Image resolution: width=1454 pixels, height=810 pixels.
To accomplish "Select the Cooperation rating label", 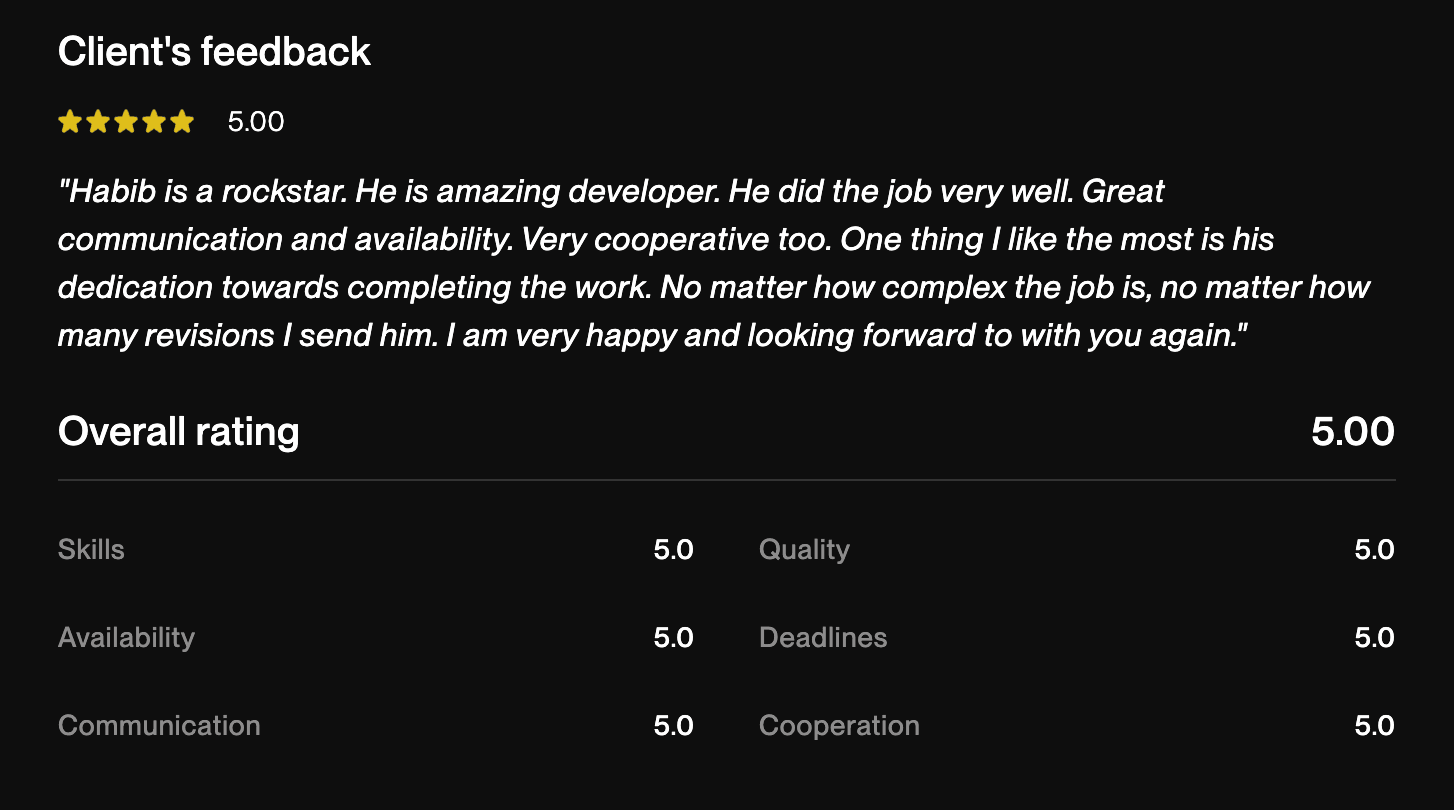I will coord(839,726).
